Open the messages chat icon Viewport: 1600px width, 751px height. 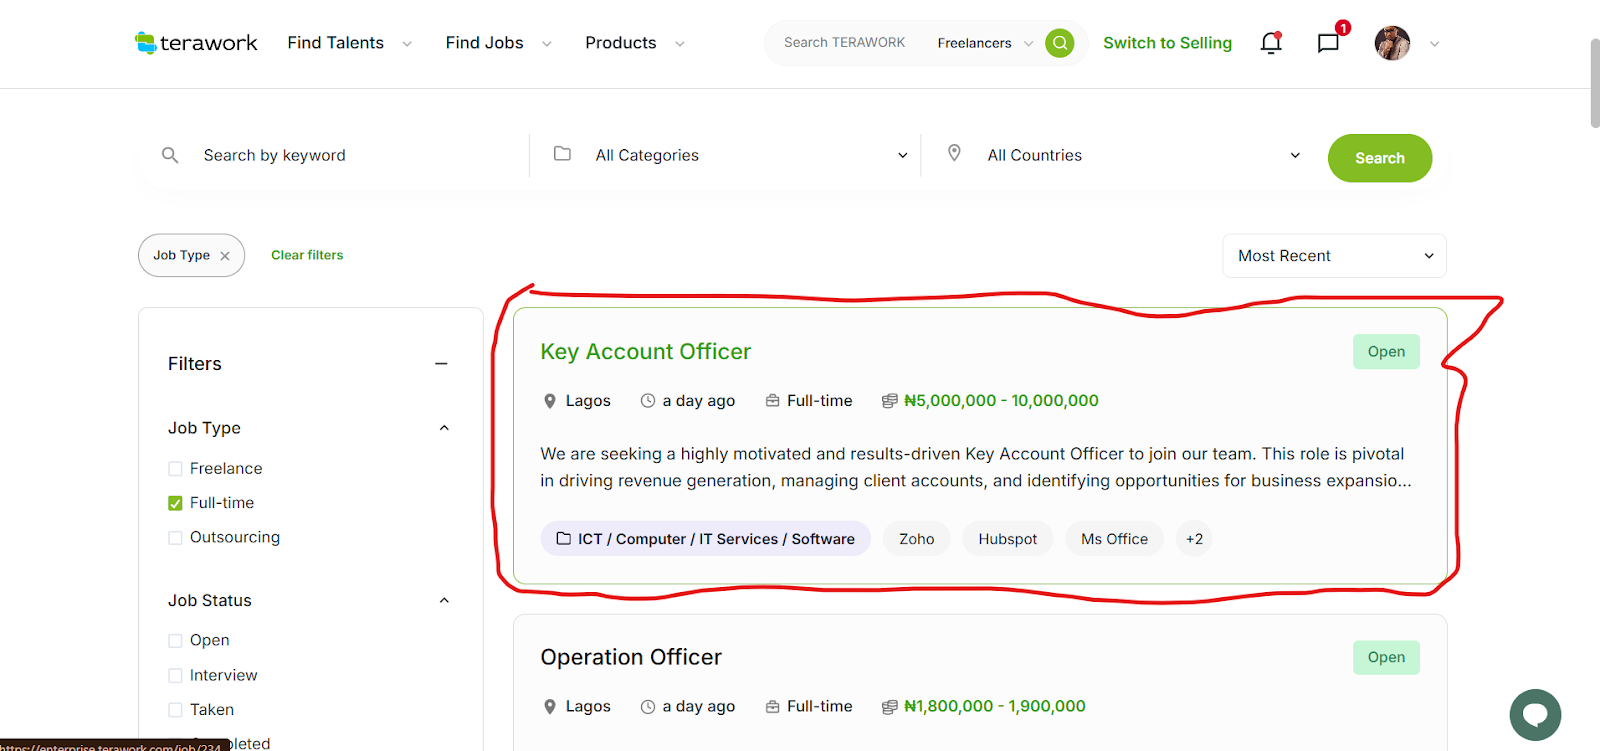point(1328,43)
